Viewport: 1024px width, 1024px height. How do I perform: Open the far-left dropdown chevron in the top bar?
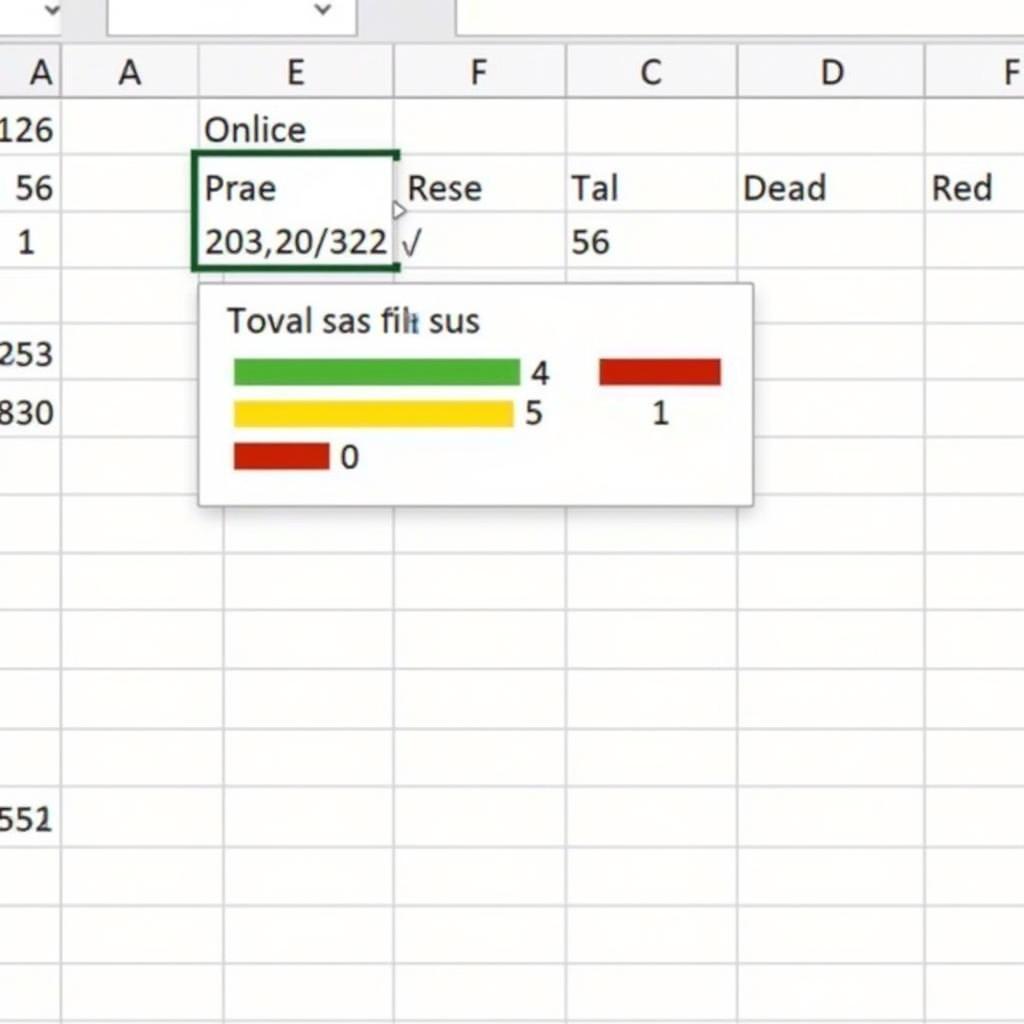point(49,10)
